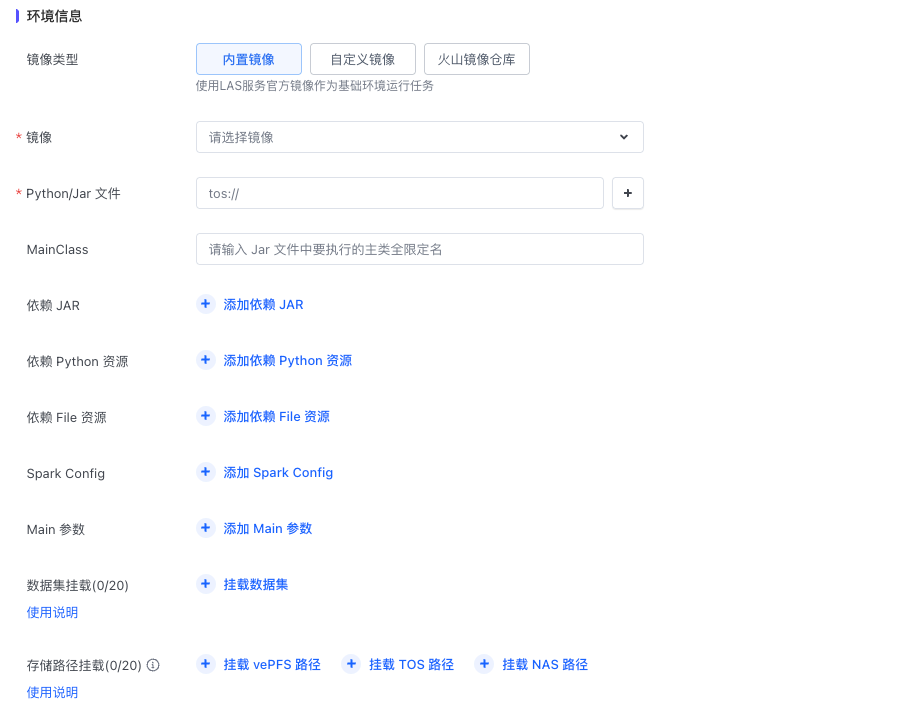Open 使用说明 link under 存储路径挂载

point(52,692)
